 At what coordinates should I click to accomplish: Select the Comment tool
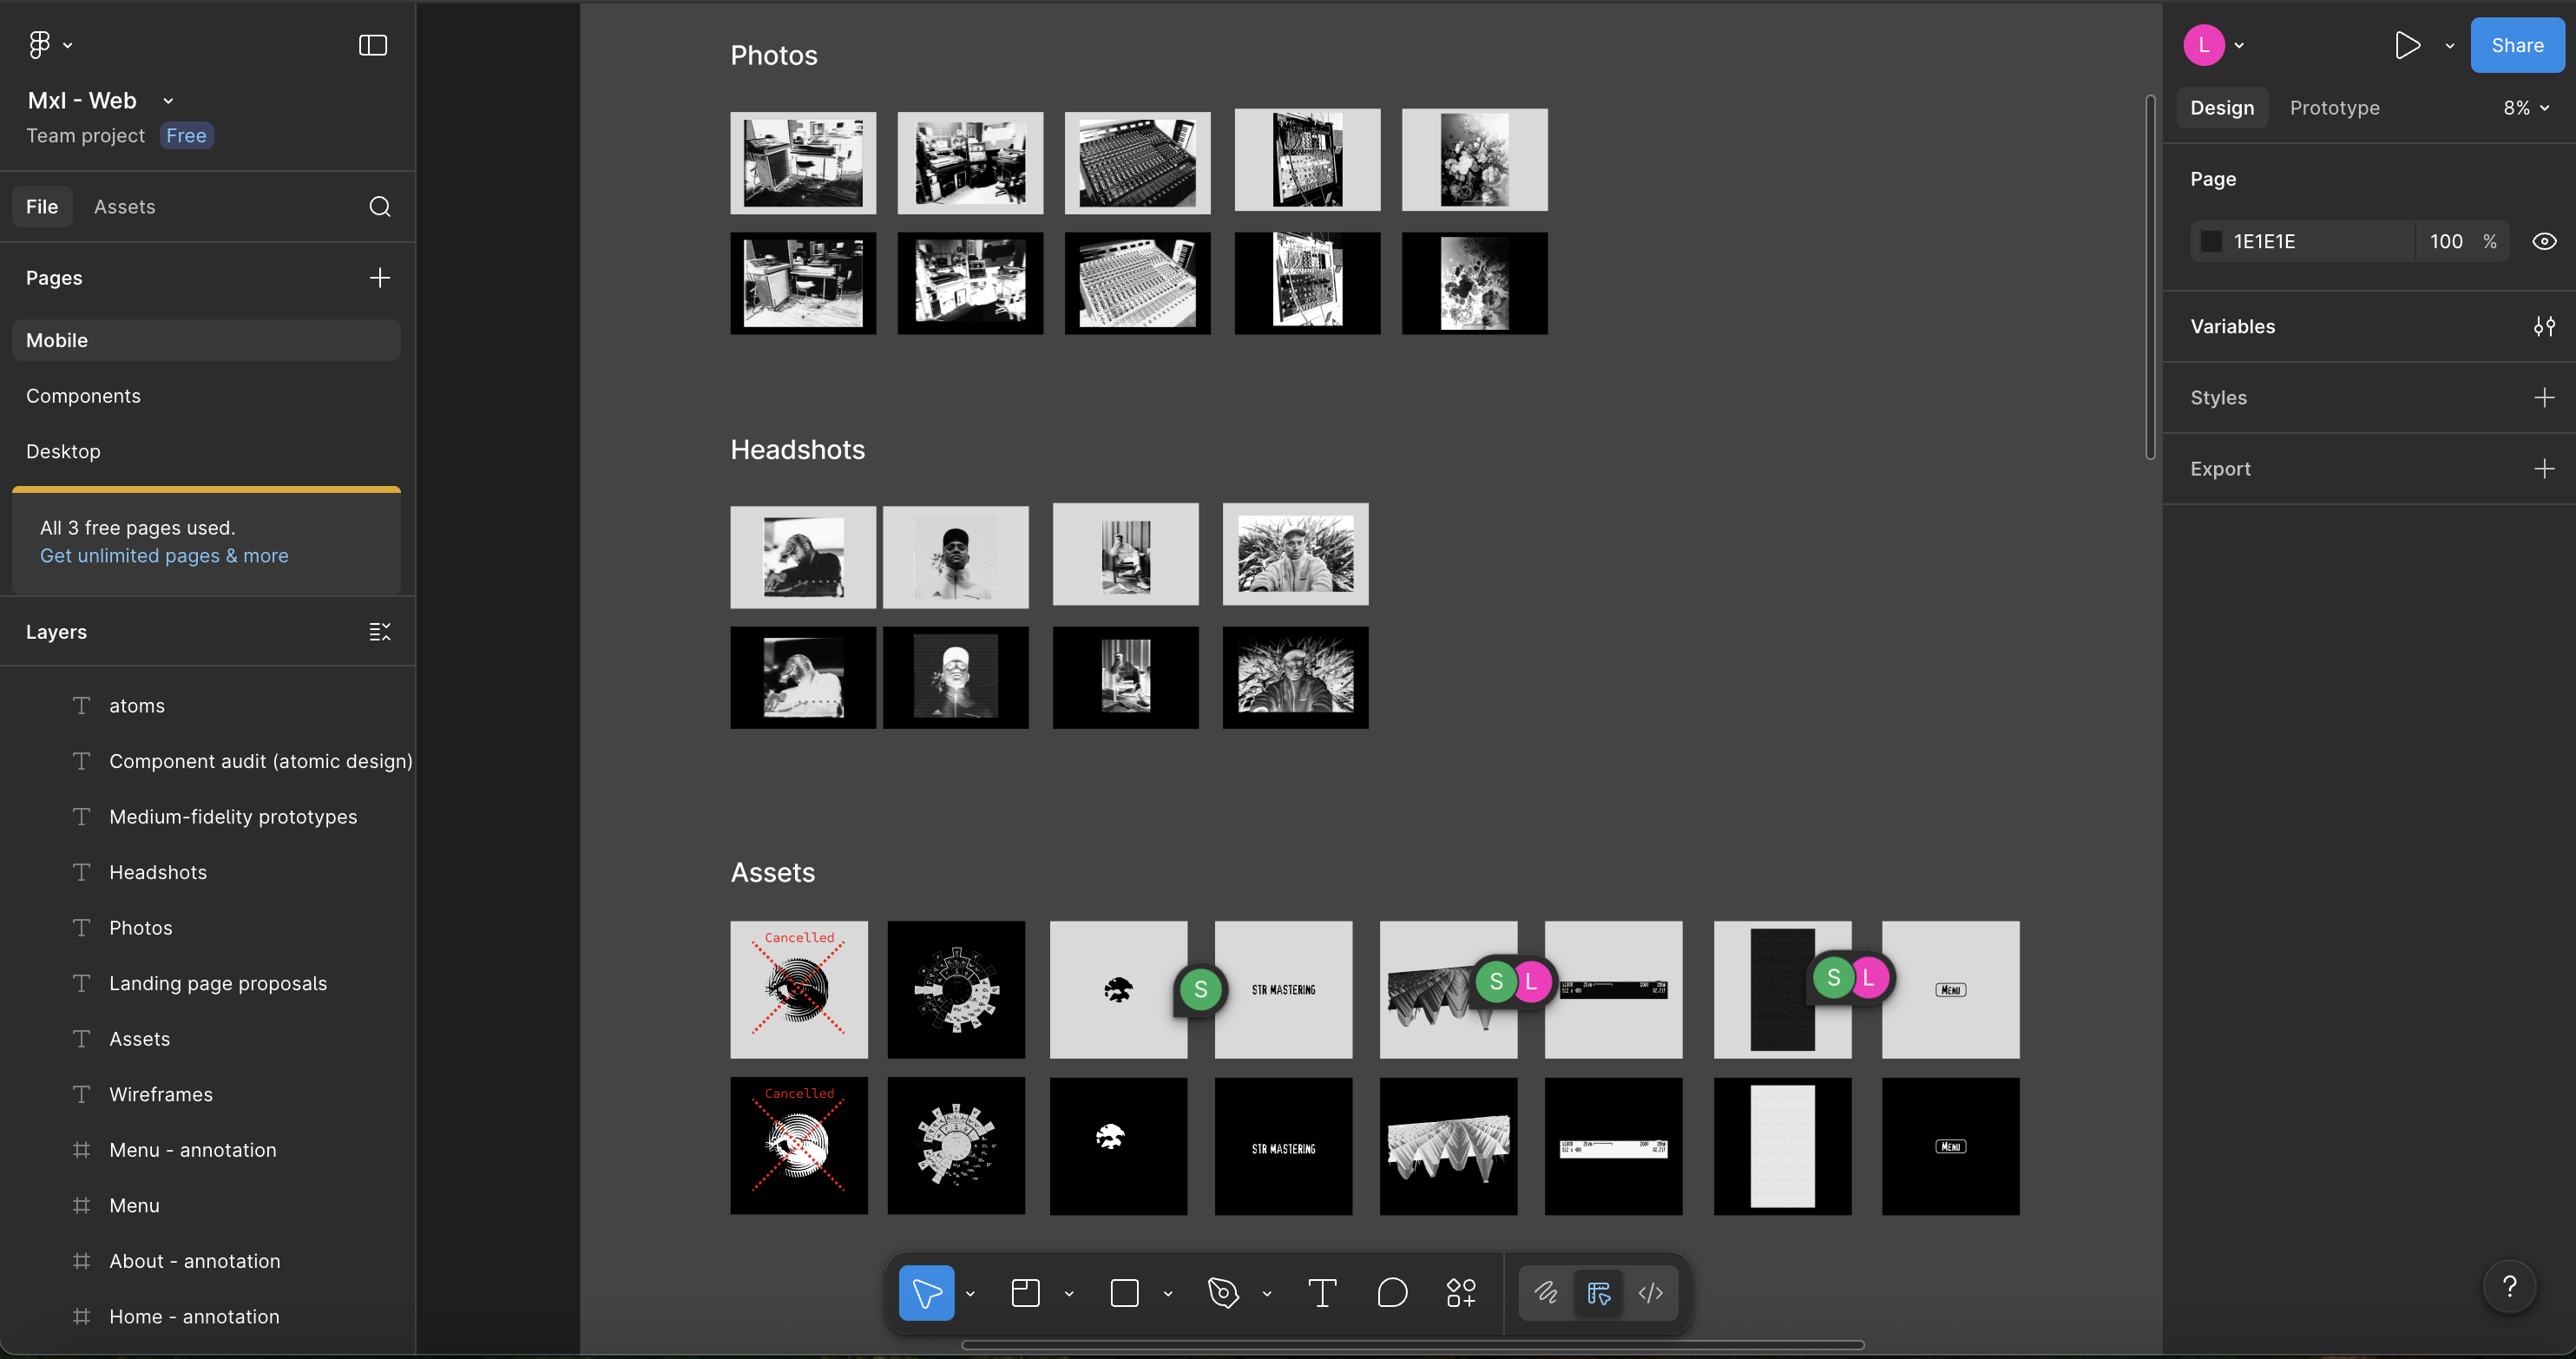pos(1392,1293)
